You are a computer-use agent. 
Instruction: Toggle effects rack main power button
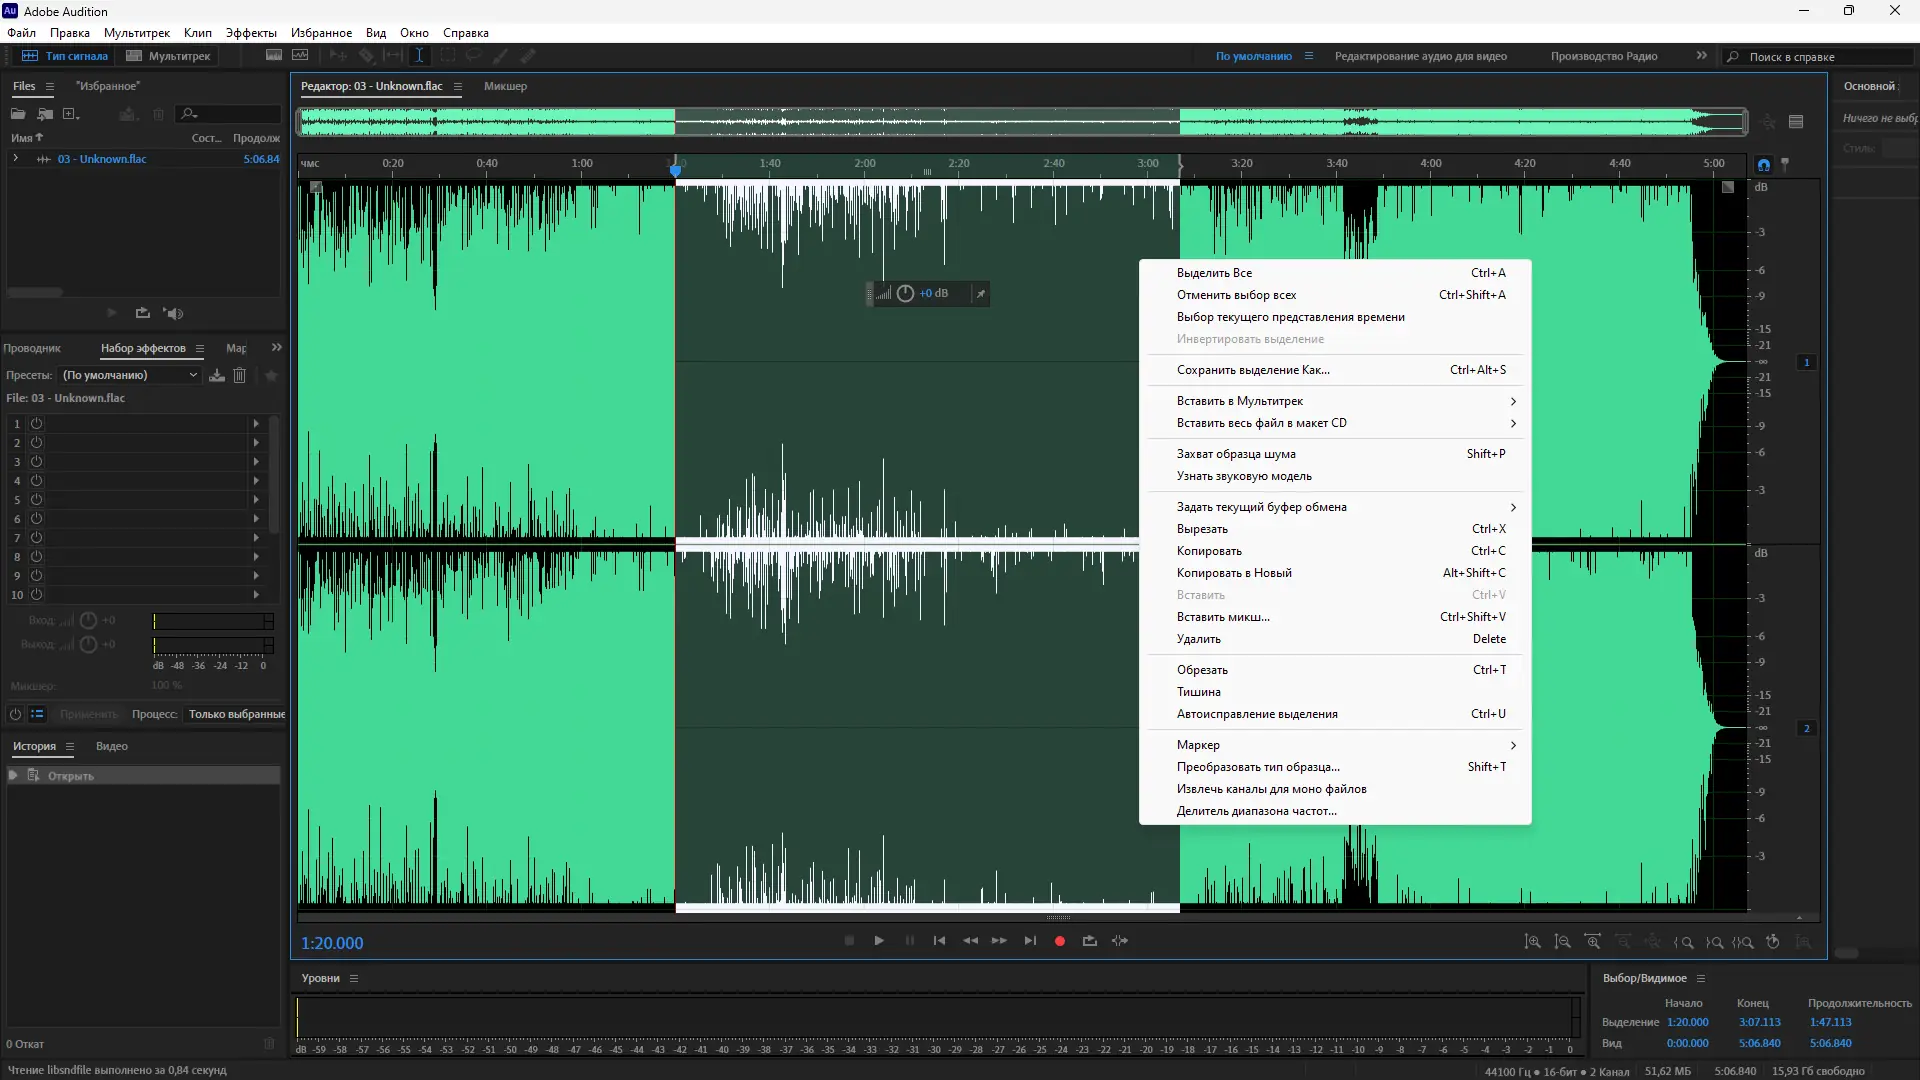tap(15, 714)
